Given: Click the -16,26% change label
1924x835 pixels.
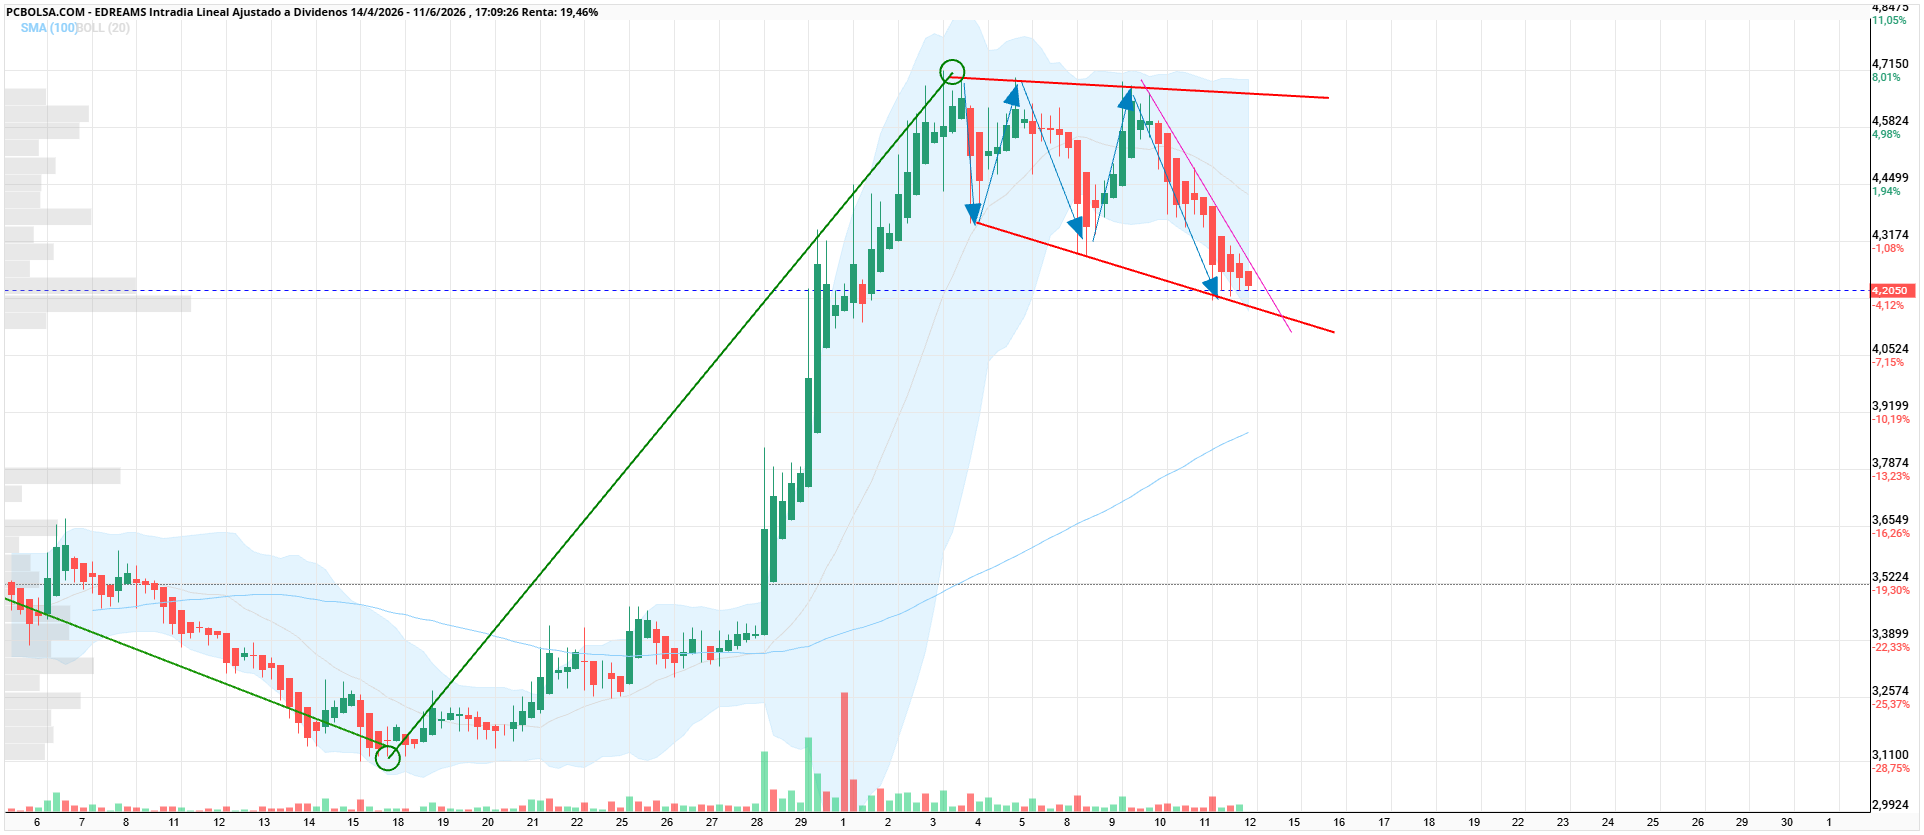Looking at the screenshot, I should tap(1891, 533).
